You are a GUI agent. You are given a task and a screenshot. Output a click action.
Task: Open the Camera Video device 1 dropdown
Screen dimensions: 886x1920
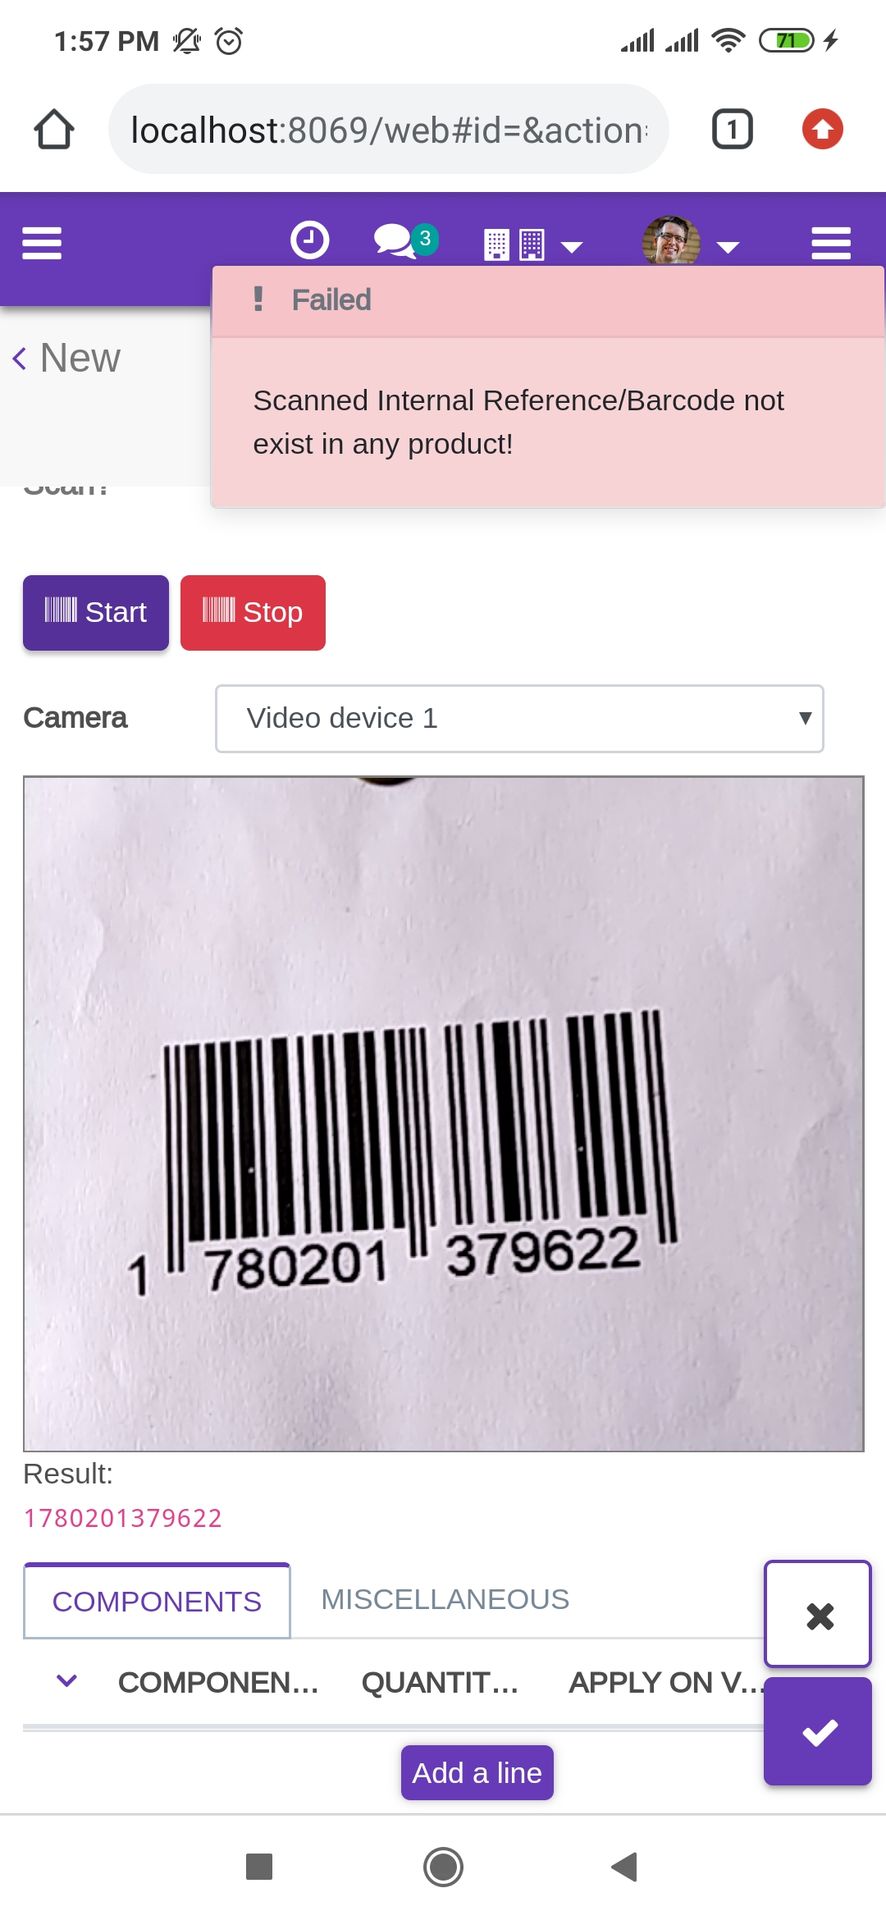click(519, 718)
